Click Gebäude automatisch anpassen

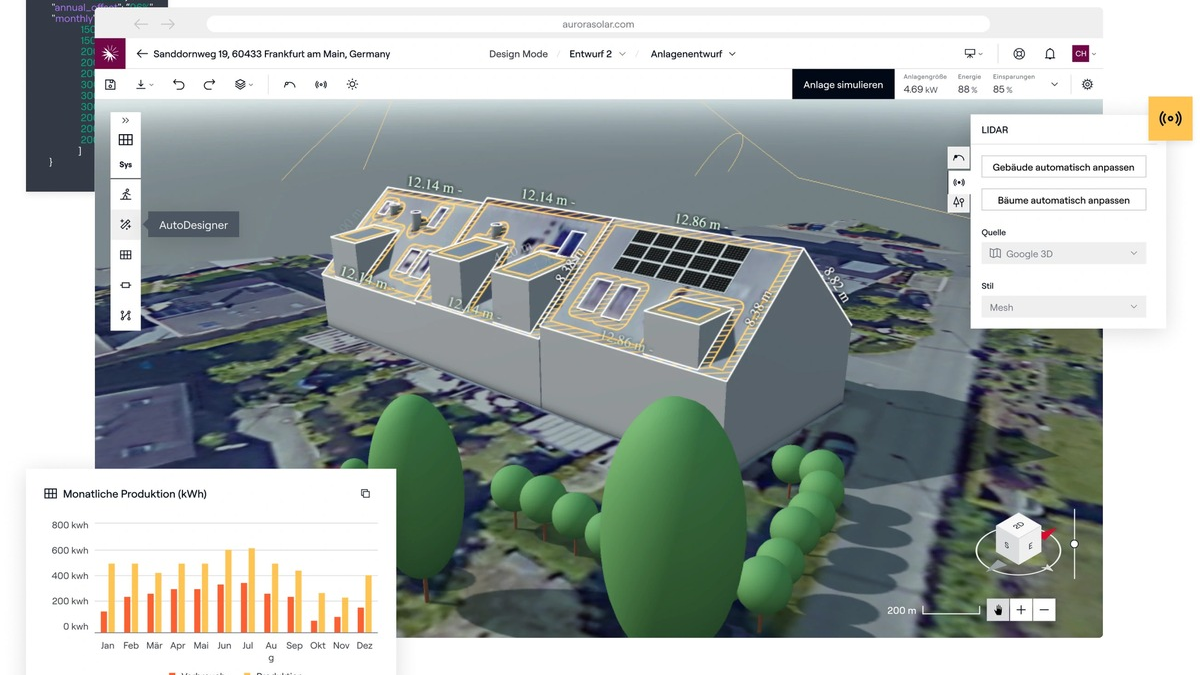[1063, 166]
